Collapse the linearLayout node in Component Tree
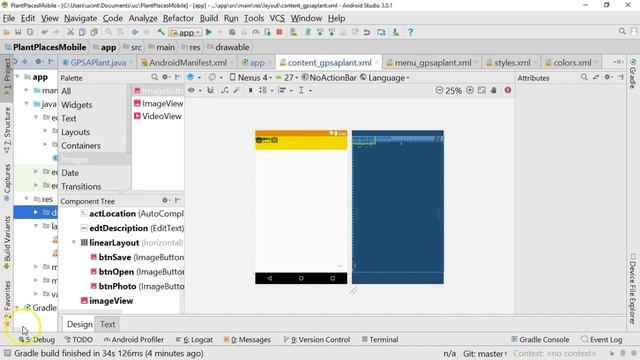Viewport: 640px width, 360px height. (74, 242)
